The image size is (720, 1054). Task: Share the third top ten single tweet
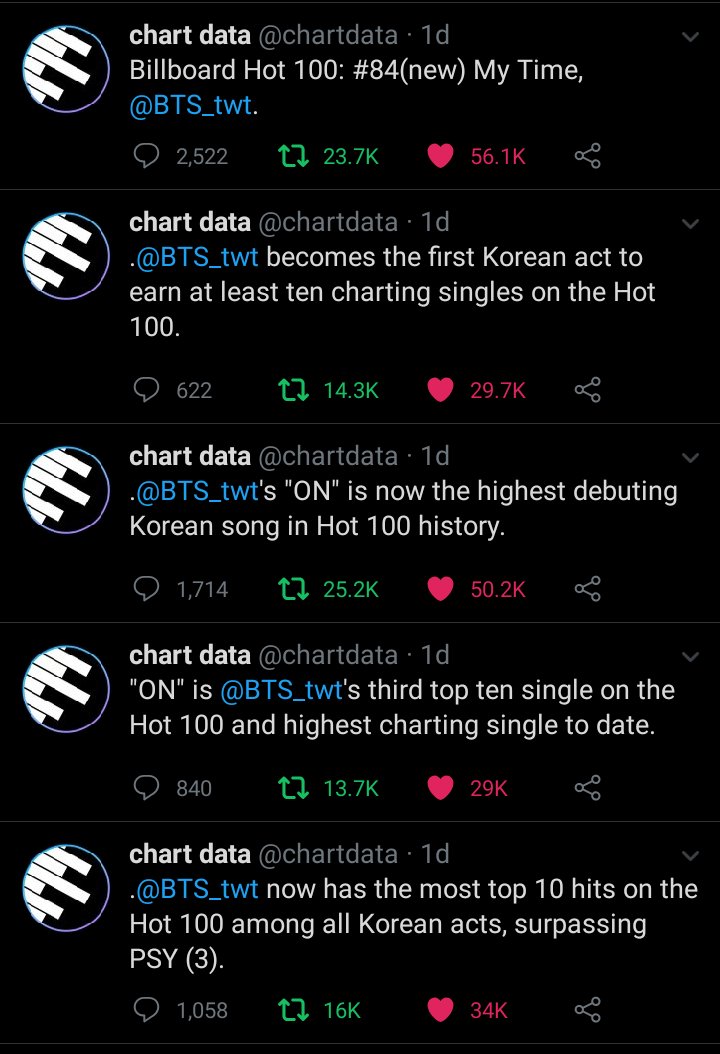point(588,788)
